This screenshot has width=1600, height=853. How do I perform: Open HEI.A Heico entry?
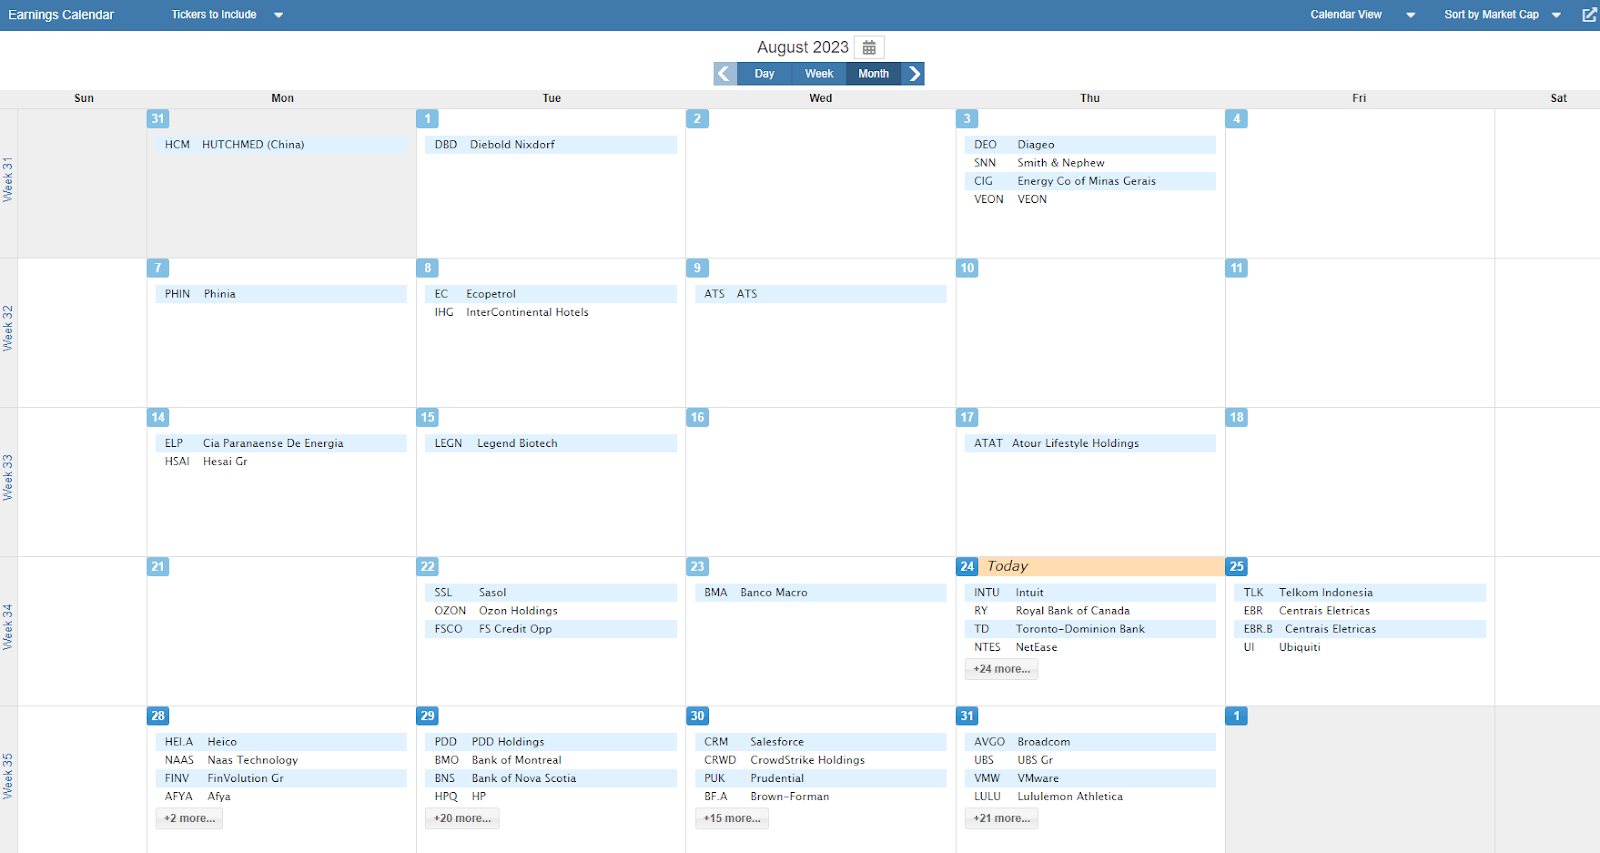click(281, 742)
